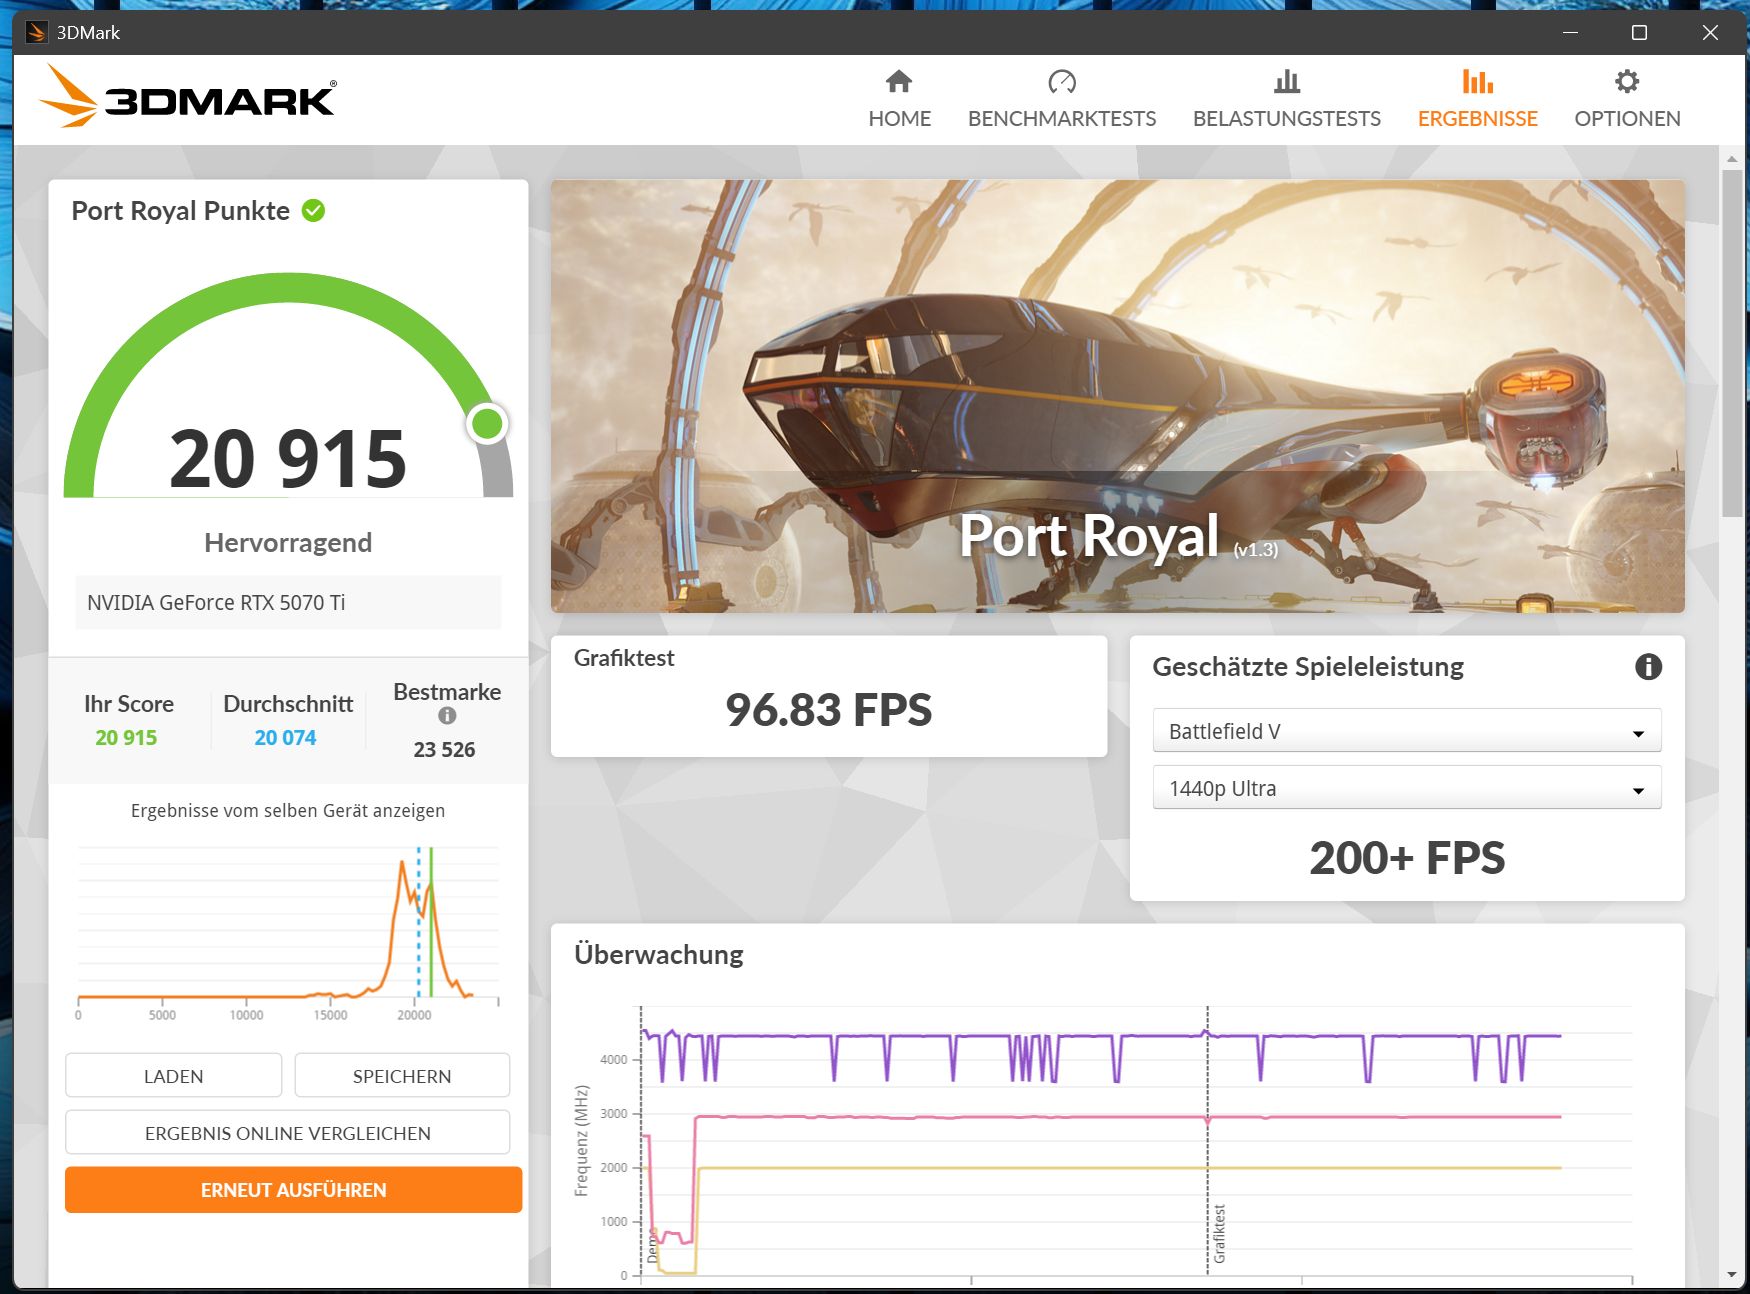This screenshot has height=1294, width=1750.
Task: Click the orange Ergebnisse chart icon
Action: click(1477, 81)
